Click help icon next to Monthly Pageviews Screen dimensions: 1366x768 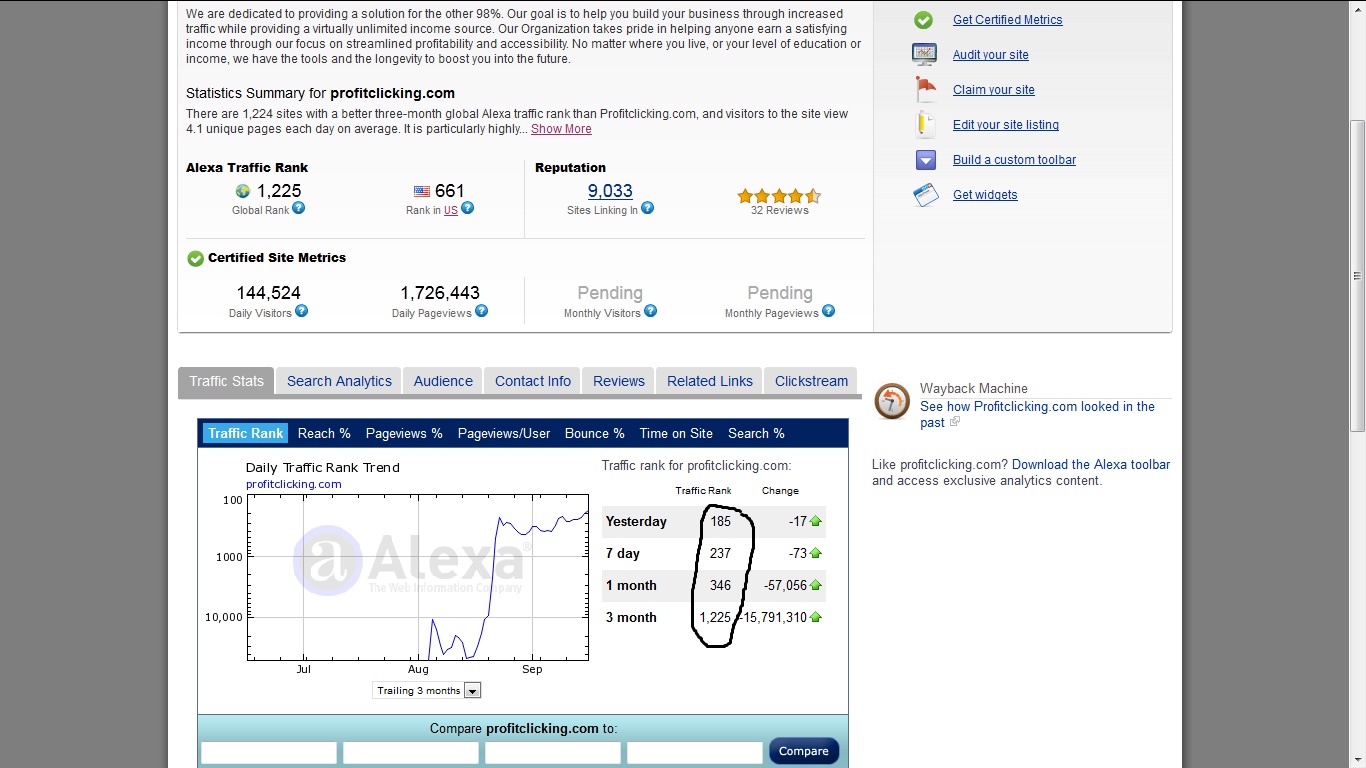tap(828, 311)
